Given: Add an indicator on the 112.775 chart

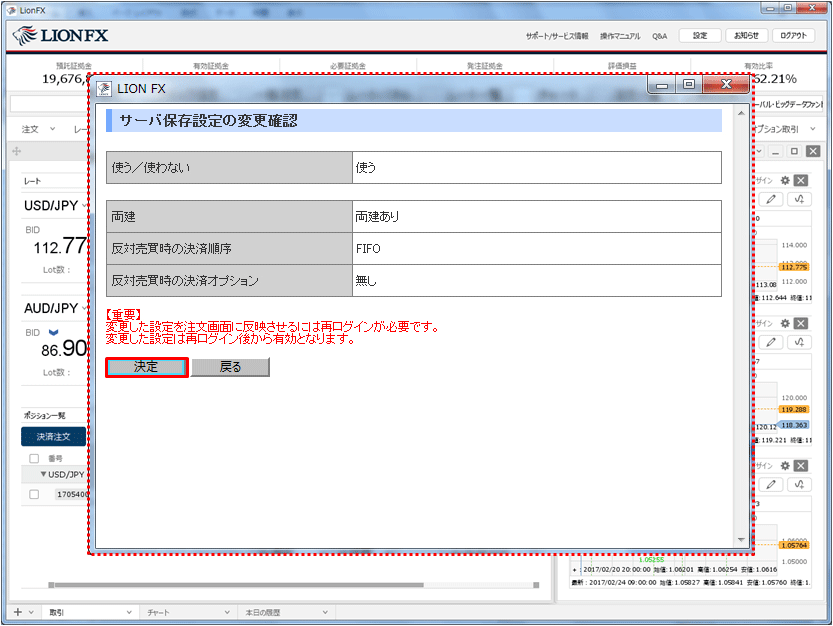Looking at the screenshot, I should tap(799, 199).
